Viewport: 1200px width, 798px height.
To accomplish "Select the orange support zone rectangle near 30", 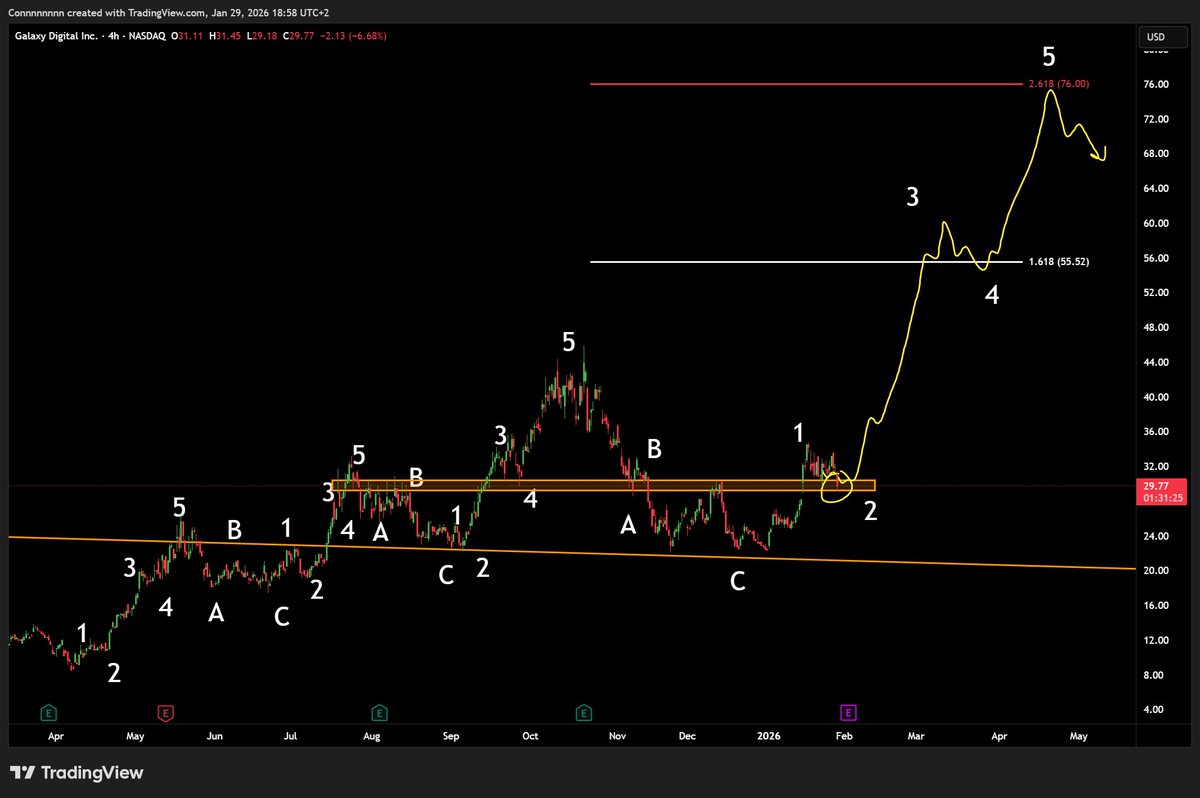I will pos(603,485).
